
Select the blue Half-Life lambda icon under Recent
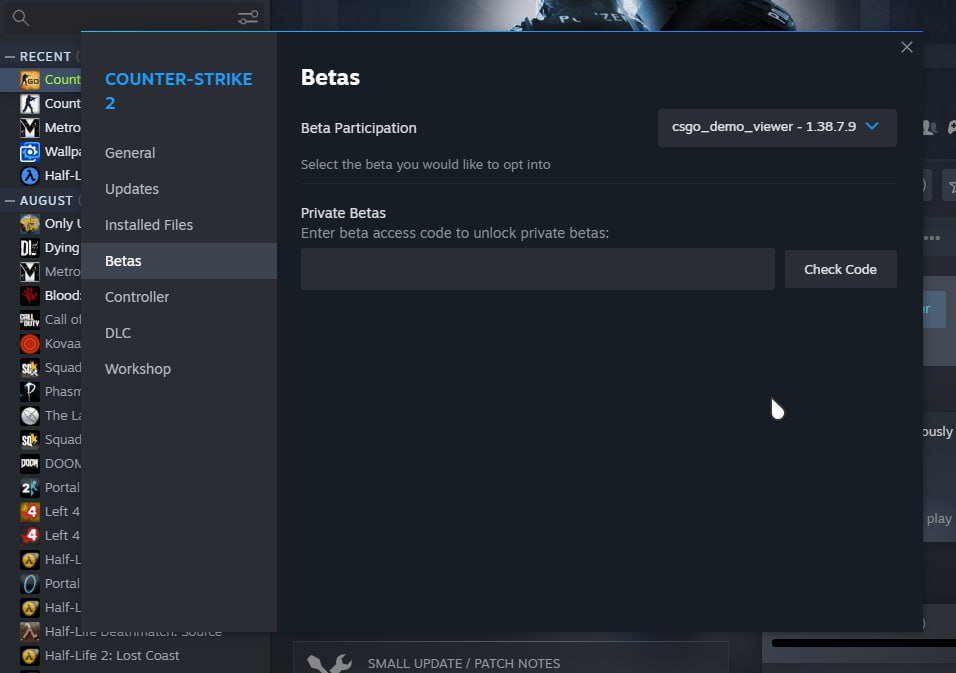pyautogui.click(x=29, y=176)
